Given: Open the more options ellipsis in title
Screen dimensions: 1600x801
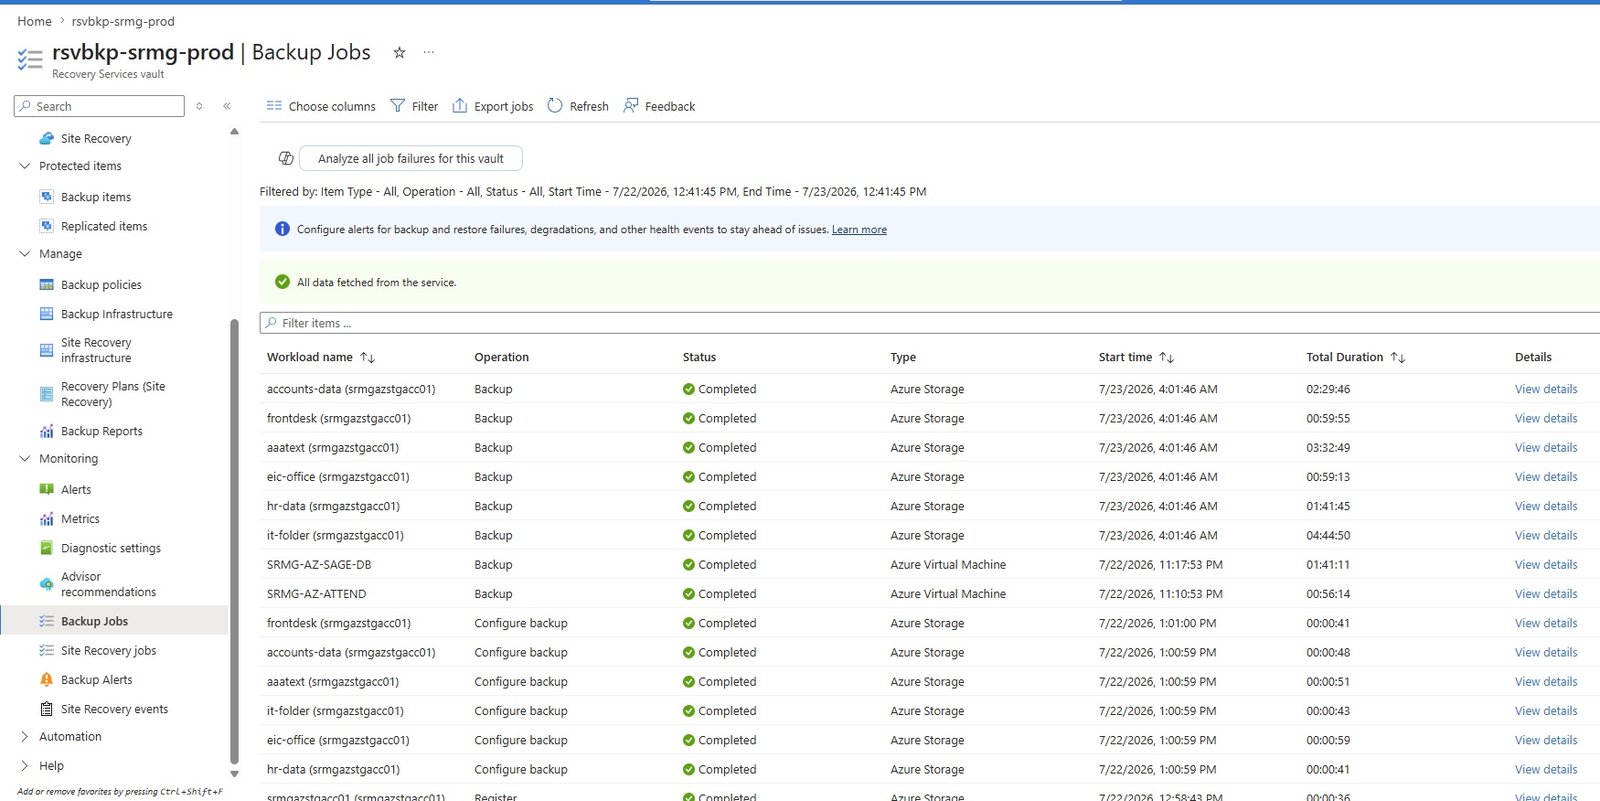Looking at the screenshot, I should [429, 52].
